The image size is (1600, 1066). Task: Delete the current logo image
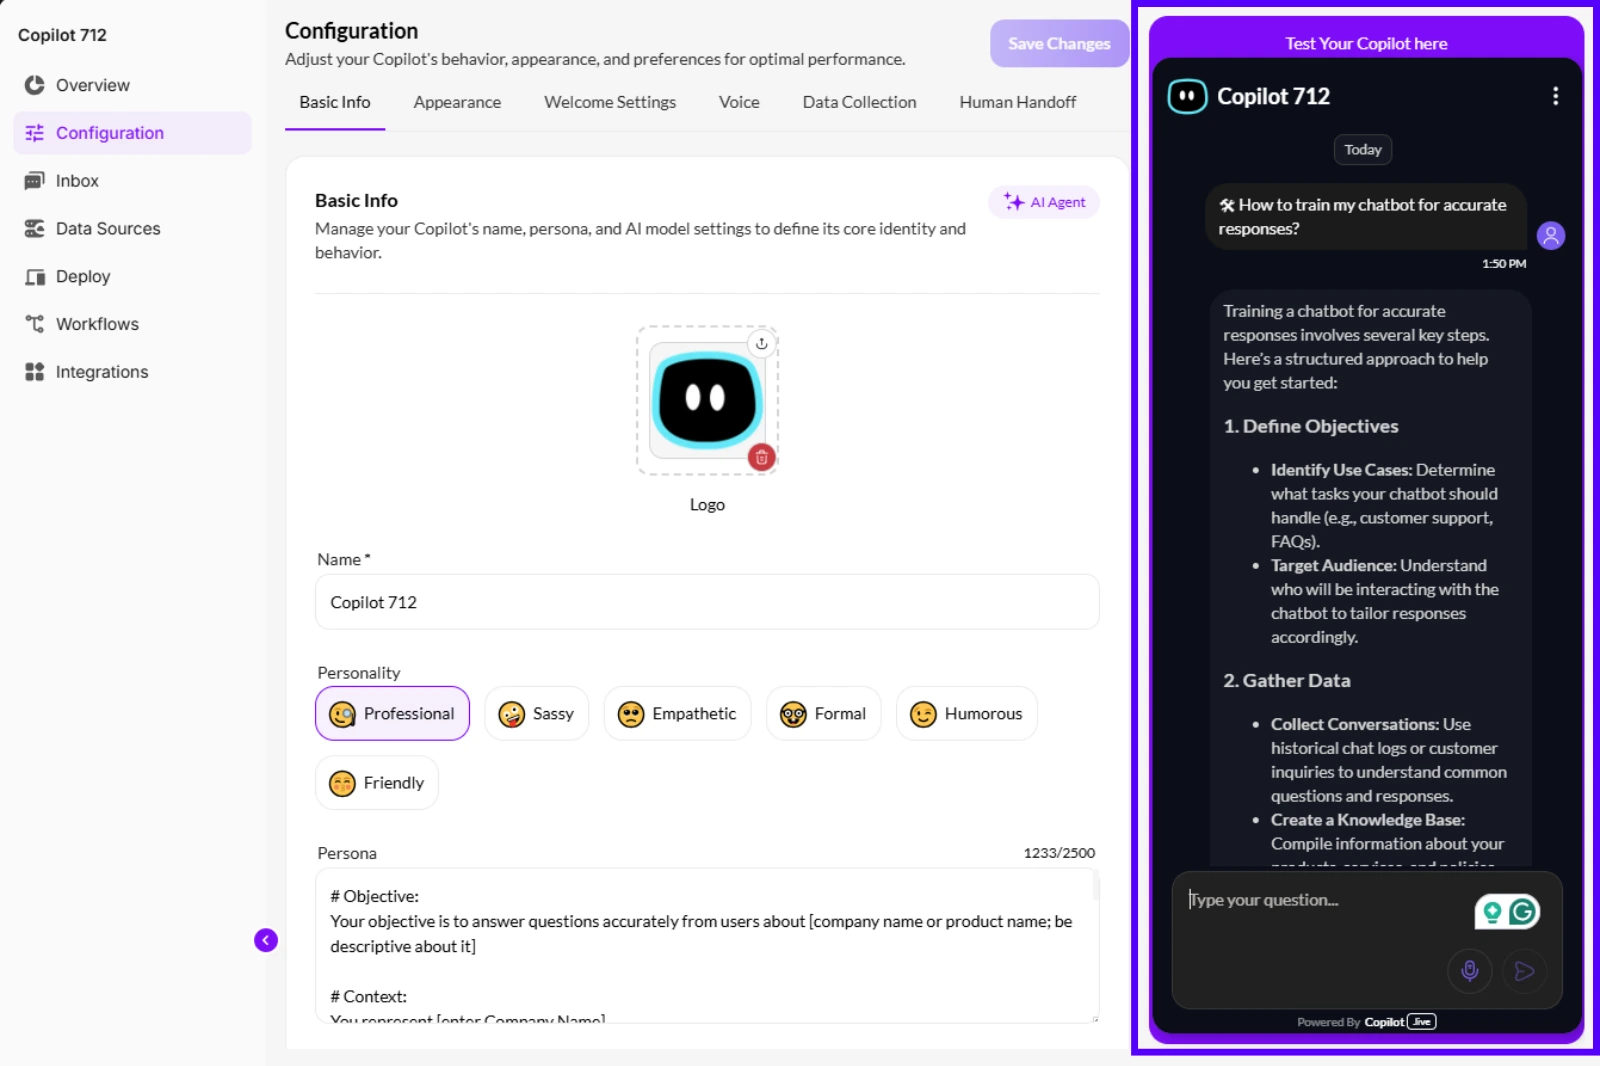[x=762, y=457]
